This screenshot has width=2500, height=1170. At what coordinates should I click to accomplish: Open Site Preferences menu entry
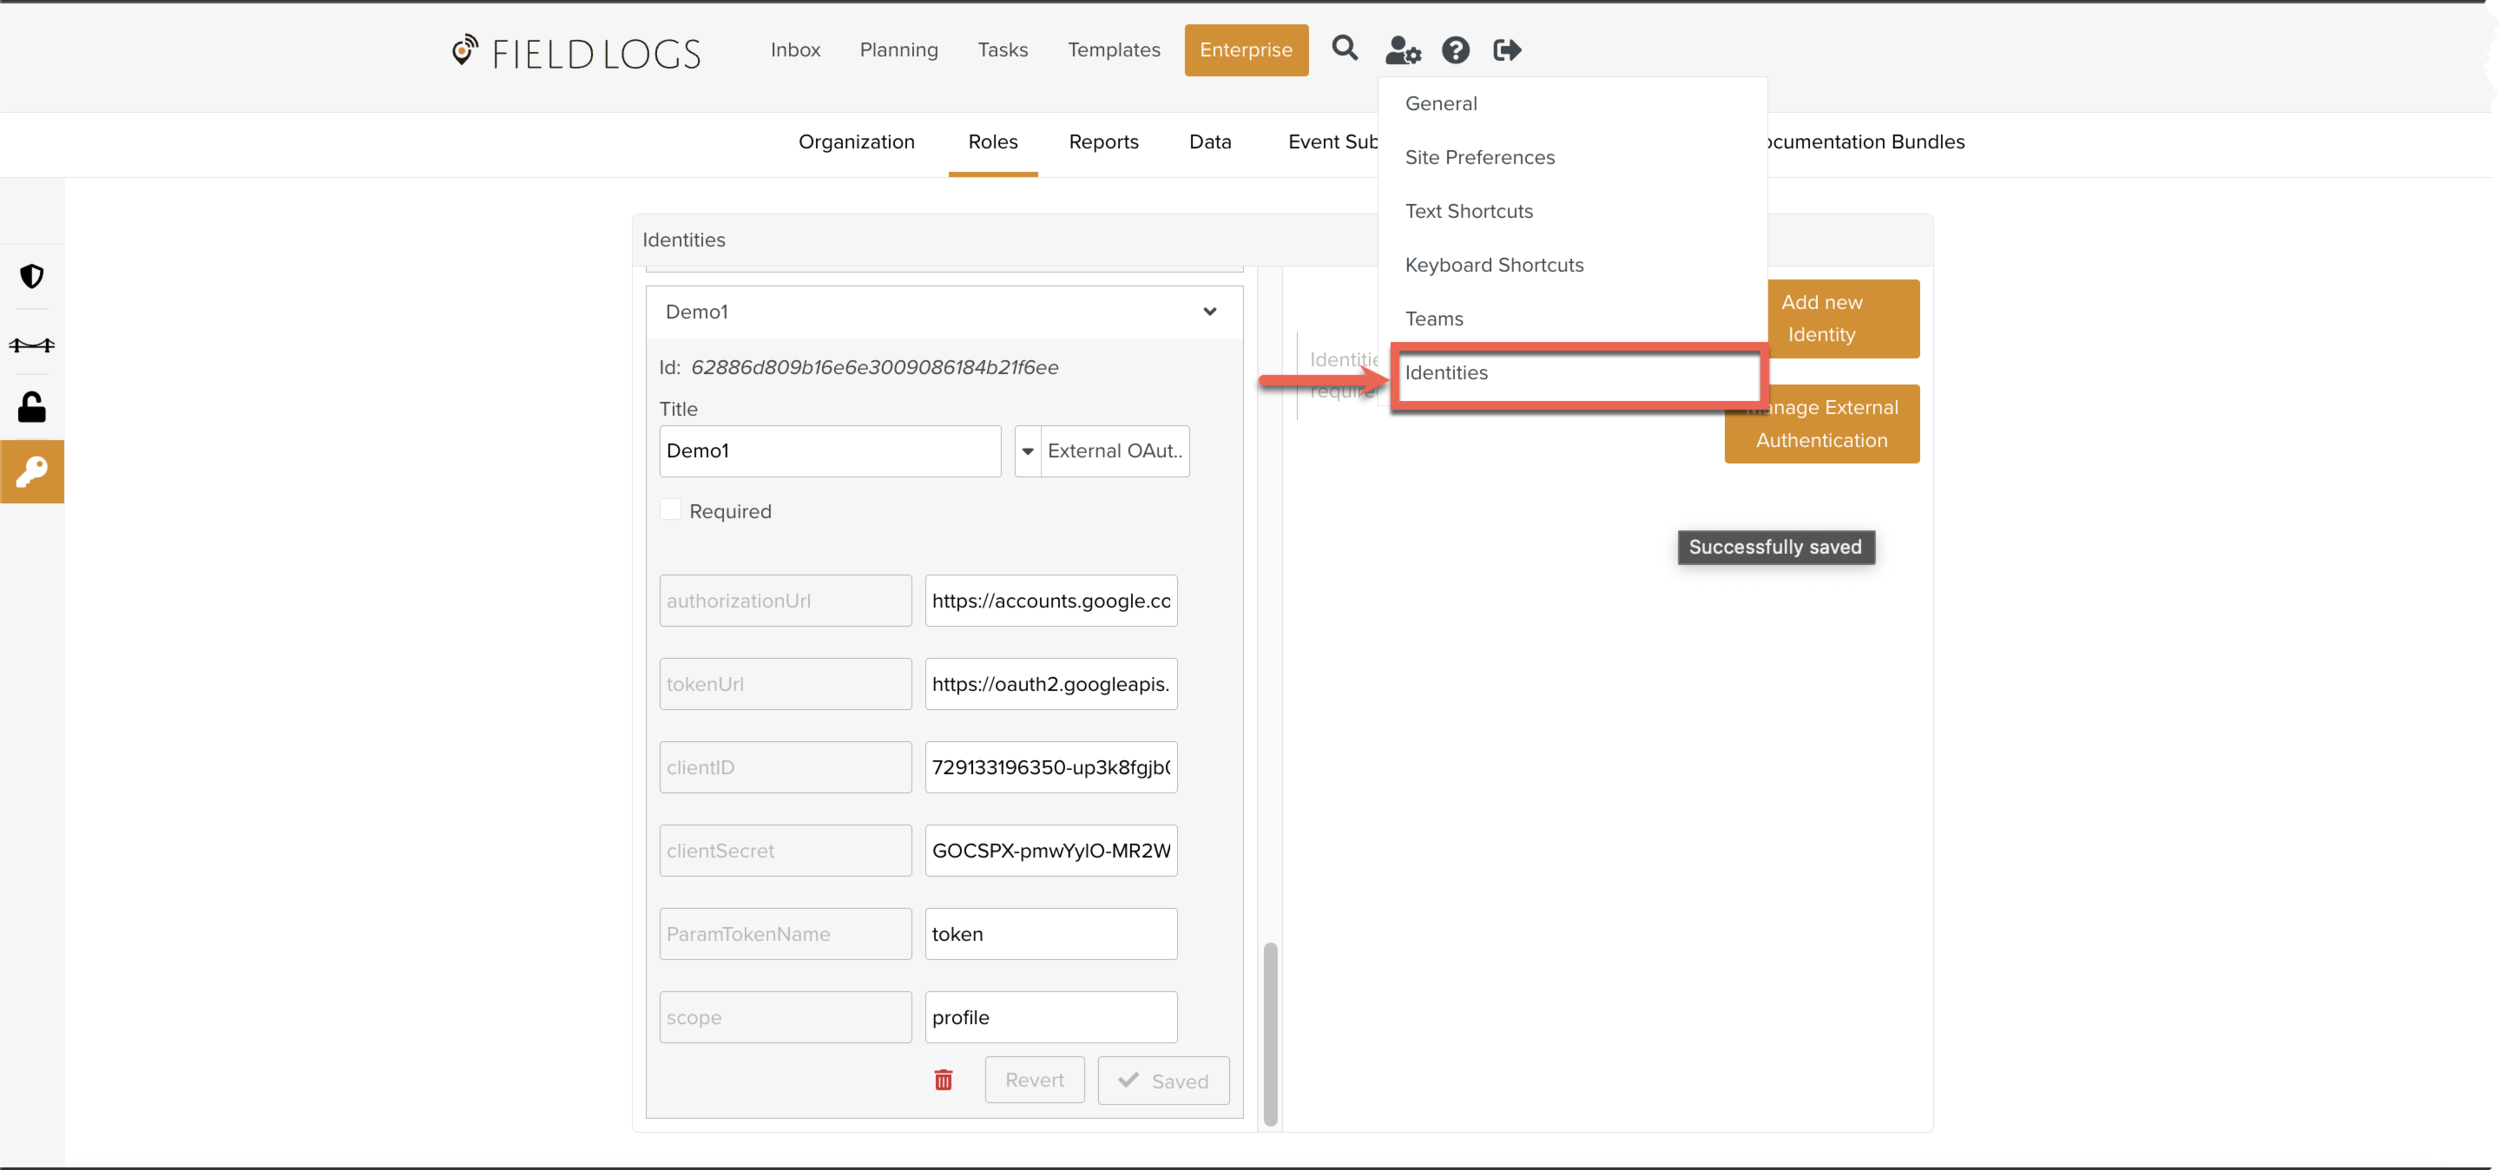[x=1479, y=157]
